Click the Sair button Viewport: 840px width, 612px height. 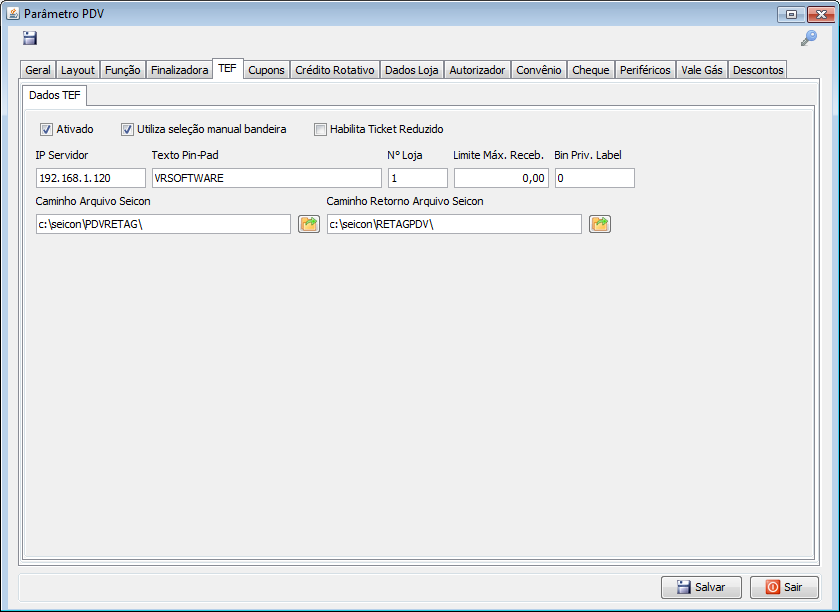click(x=784, y=587)
